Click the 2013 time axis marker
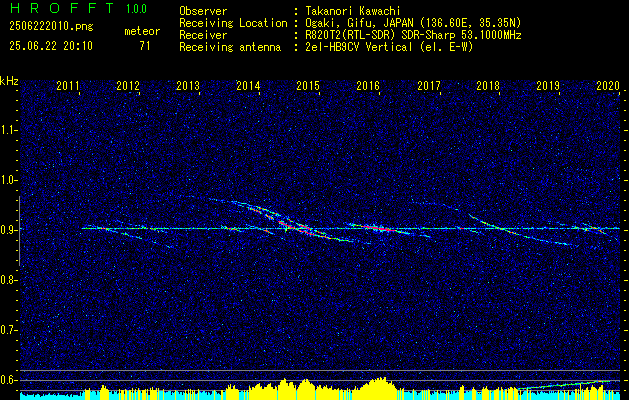 (188, 85)
